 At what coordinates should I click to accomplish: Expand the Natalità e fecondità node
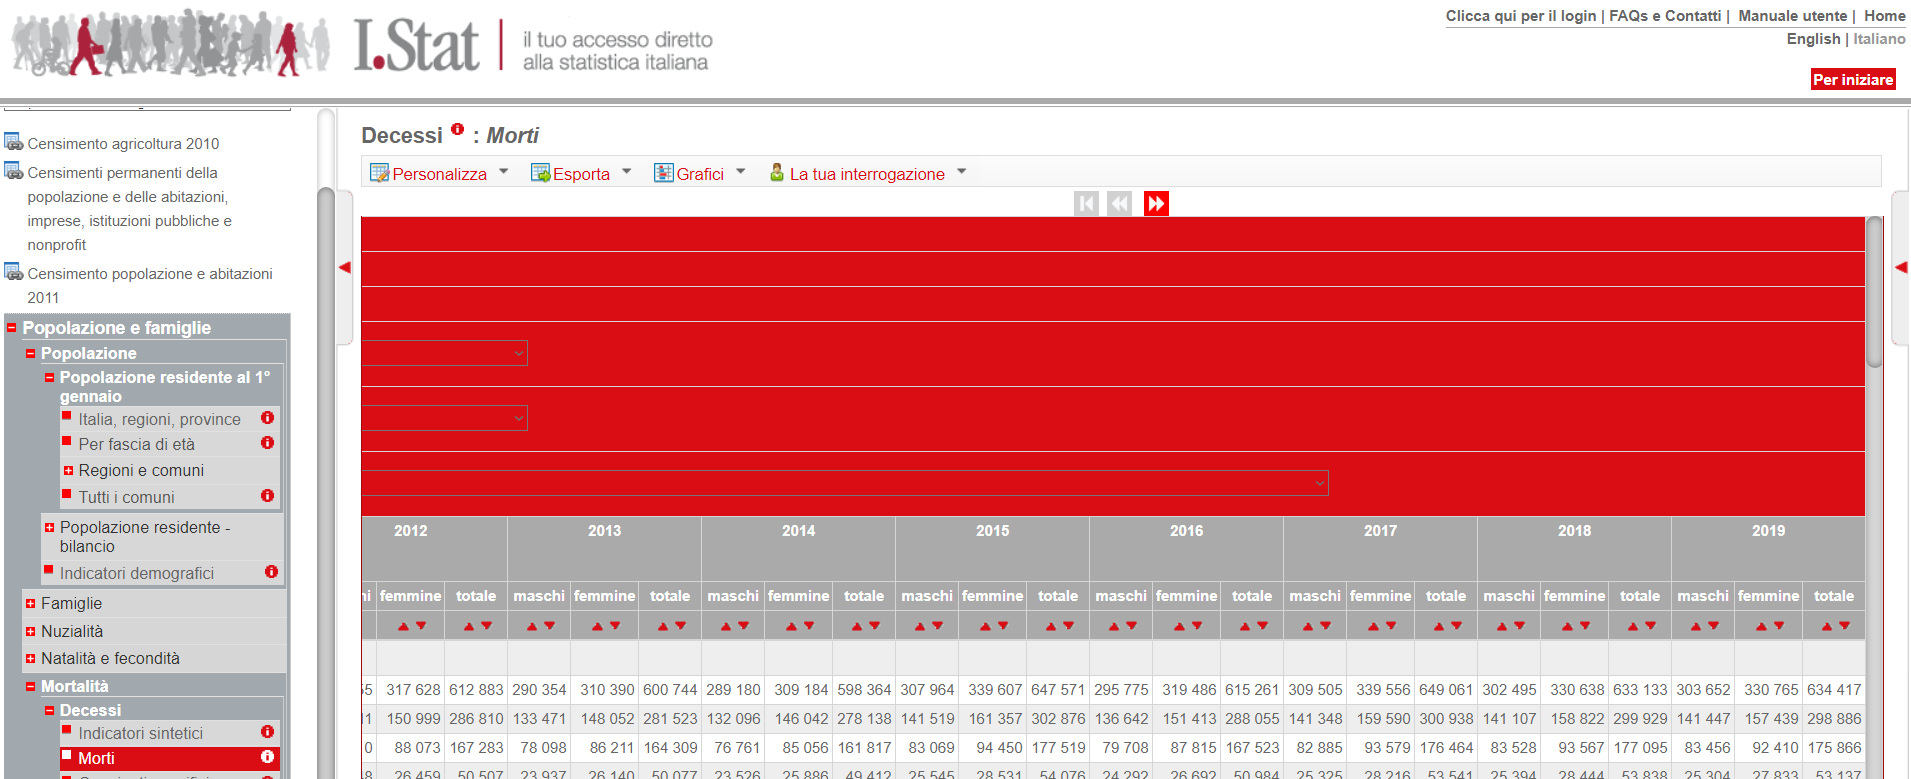pyautogui.click(x=31, y=659)
